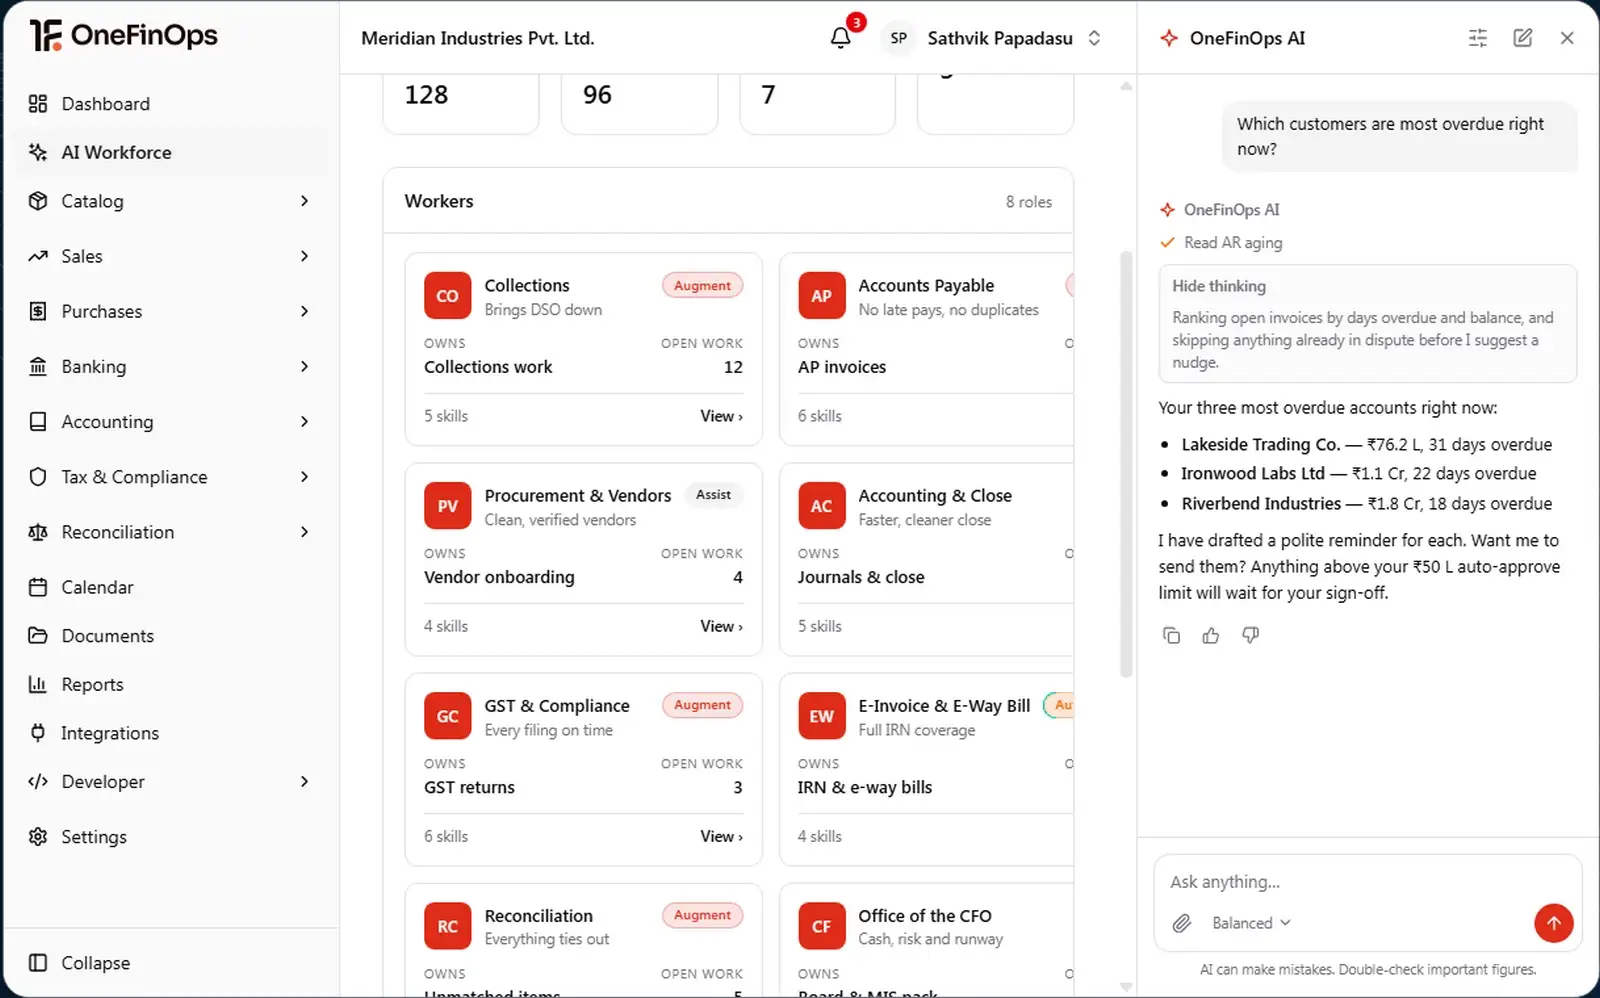
Task: Click the RC Reconciliation worker icon
Action: (x=447, y=926)
